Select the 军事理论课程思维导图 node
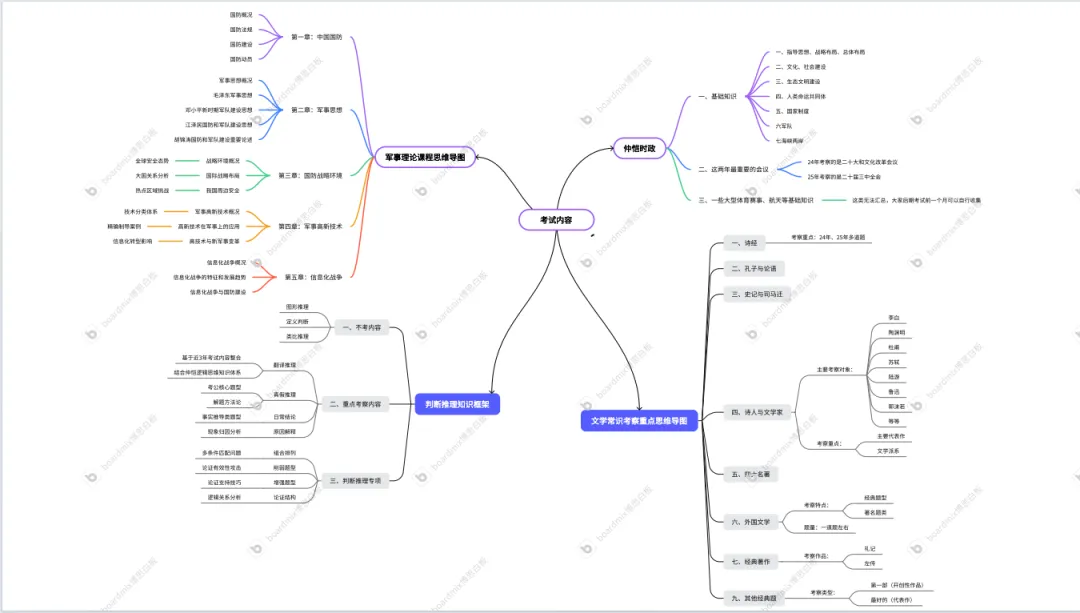 click(425, 157)
